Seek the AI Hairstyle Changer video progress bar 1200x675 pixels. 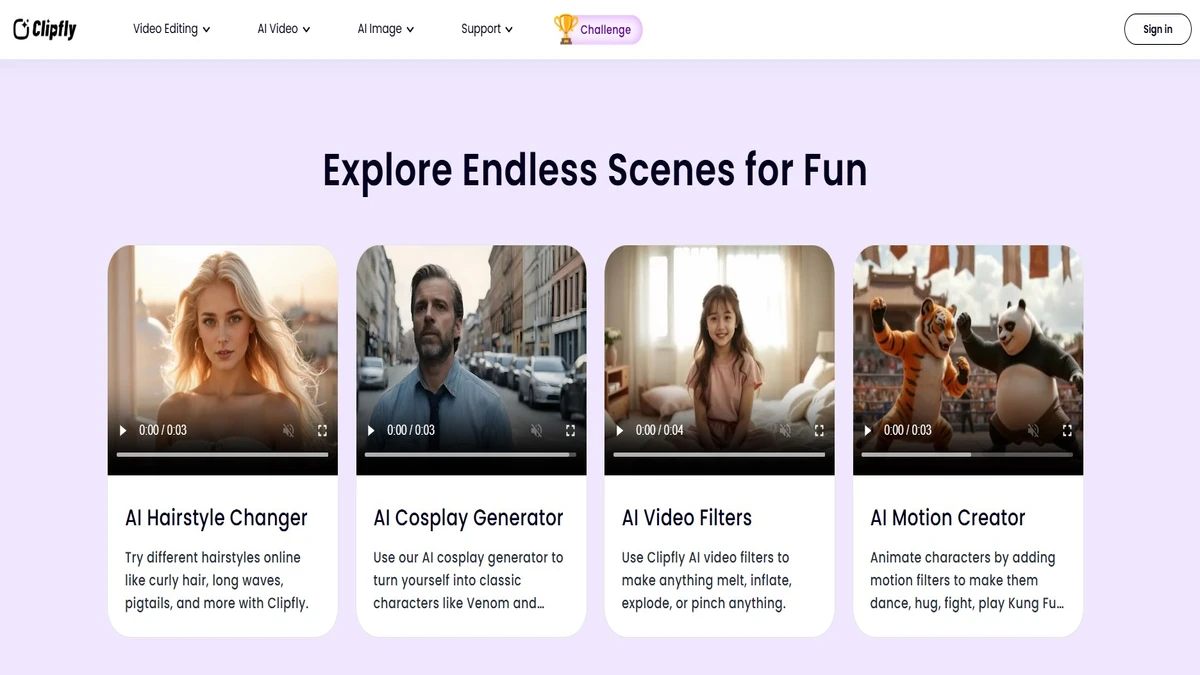pyautogui.click(x=222, y=454)
